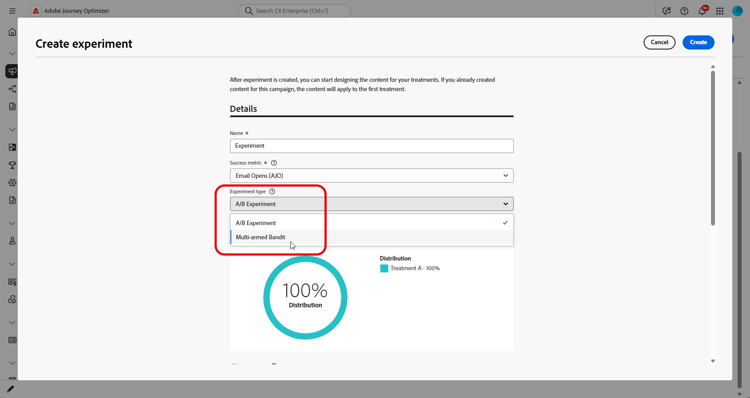
Task: Open document icon just below Journeys icon
Action: pos(12,106)
